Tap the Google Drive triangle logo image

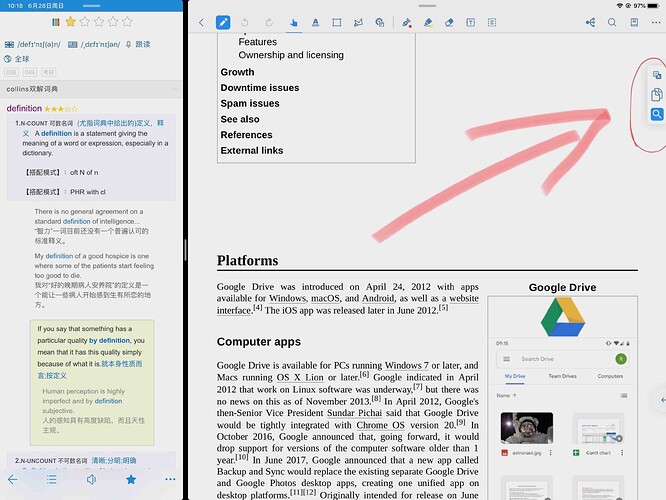(x=562, y=317)
